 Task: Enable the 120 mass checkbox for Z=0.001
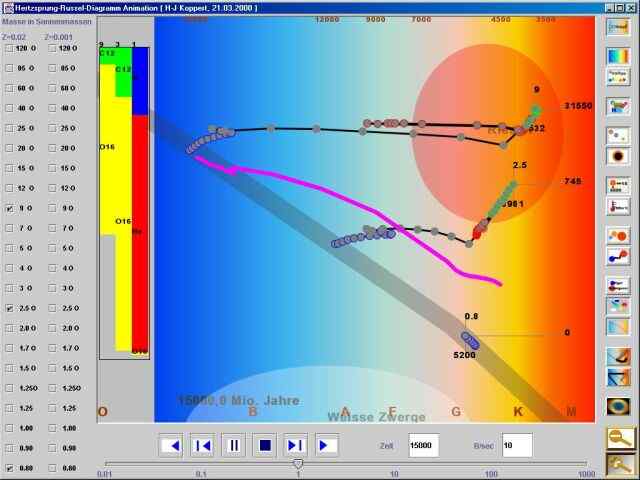(50, 48)
